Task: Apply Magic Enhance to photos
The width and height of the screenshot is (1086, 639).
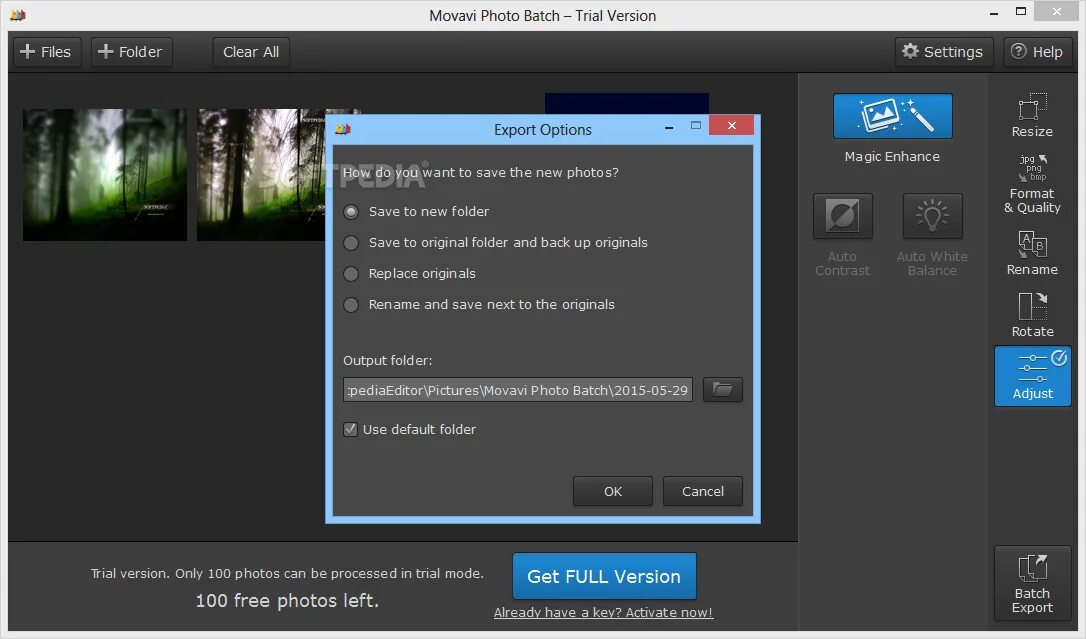Action: pos(892,116)
